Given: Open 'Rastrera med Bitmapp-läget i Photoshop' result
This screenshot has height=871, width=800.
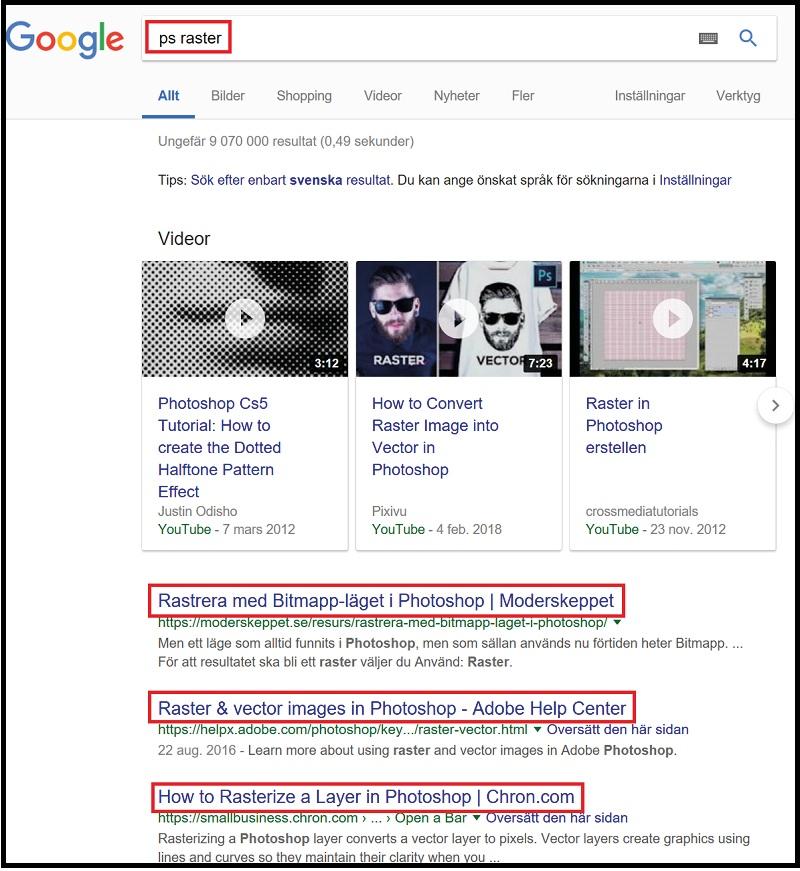Looking at the screenshot, I should [386, 600].
